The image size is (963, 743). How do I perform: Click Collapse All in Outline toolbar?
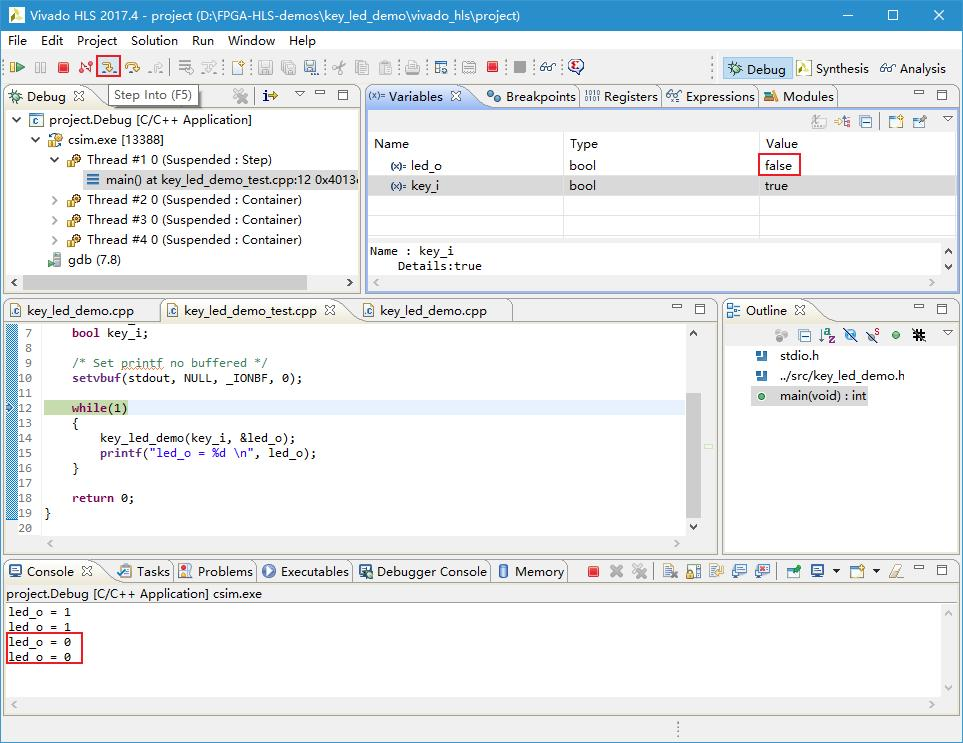pos(804,335)
